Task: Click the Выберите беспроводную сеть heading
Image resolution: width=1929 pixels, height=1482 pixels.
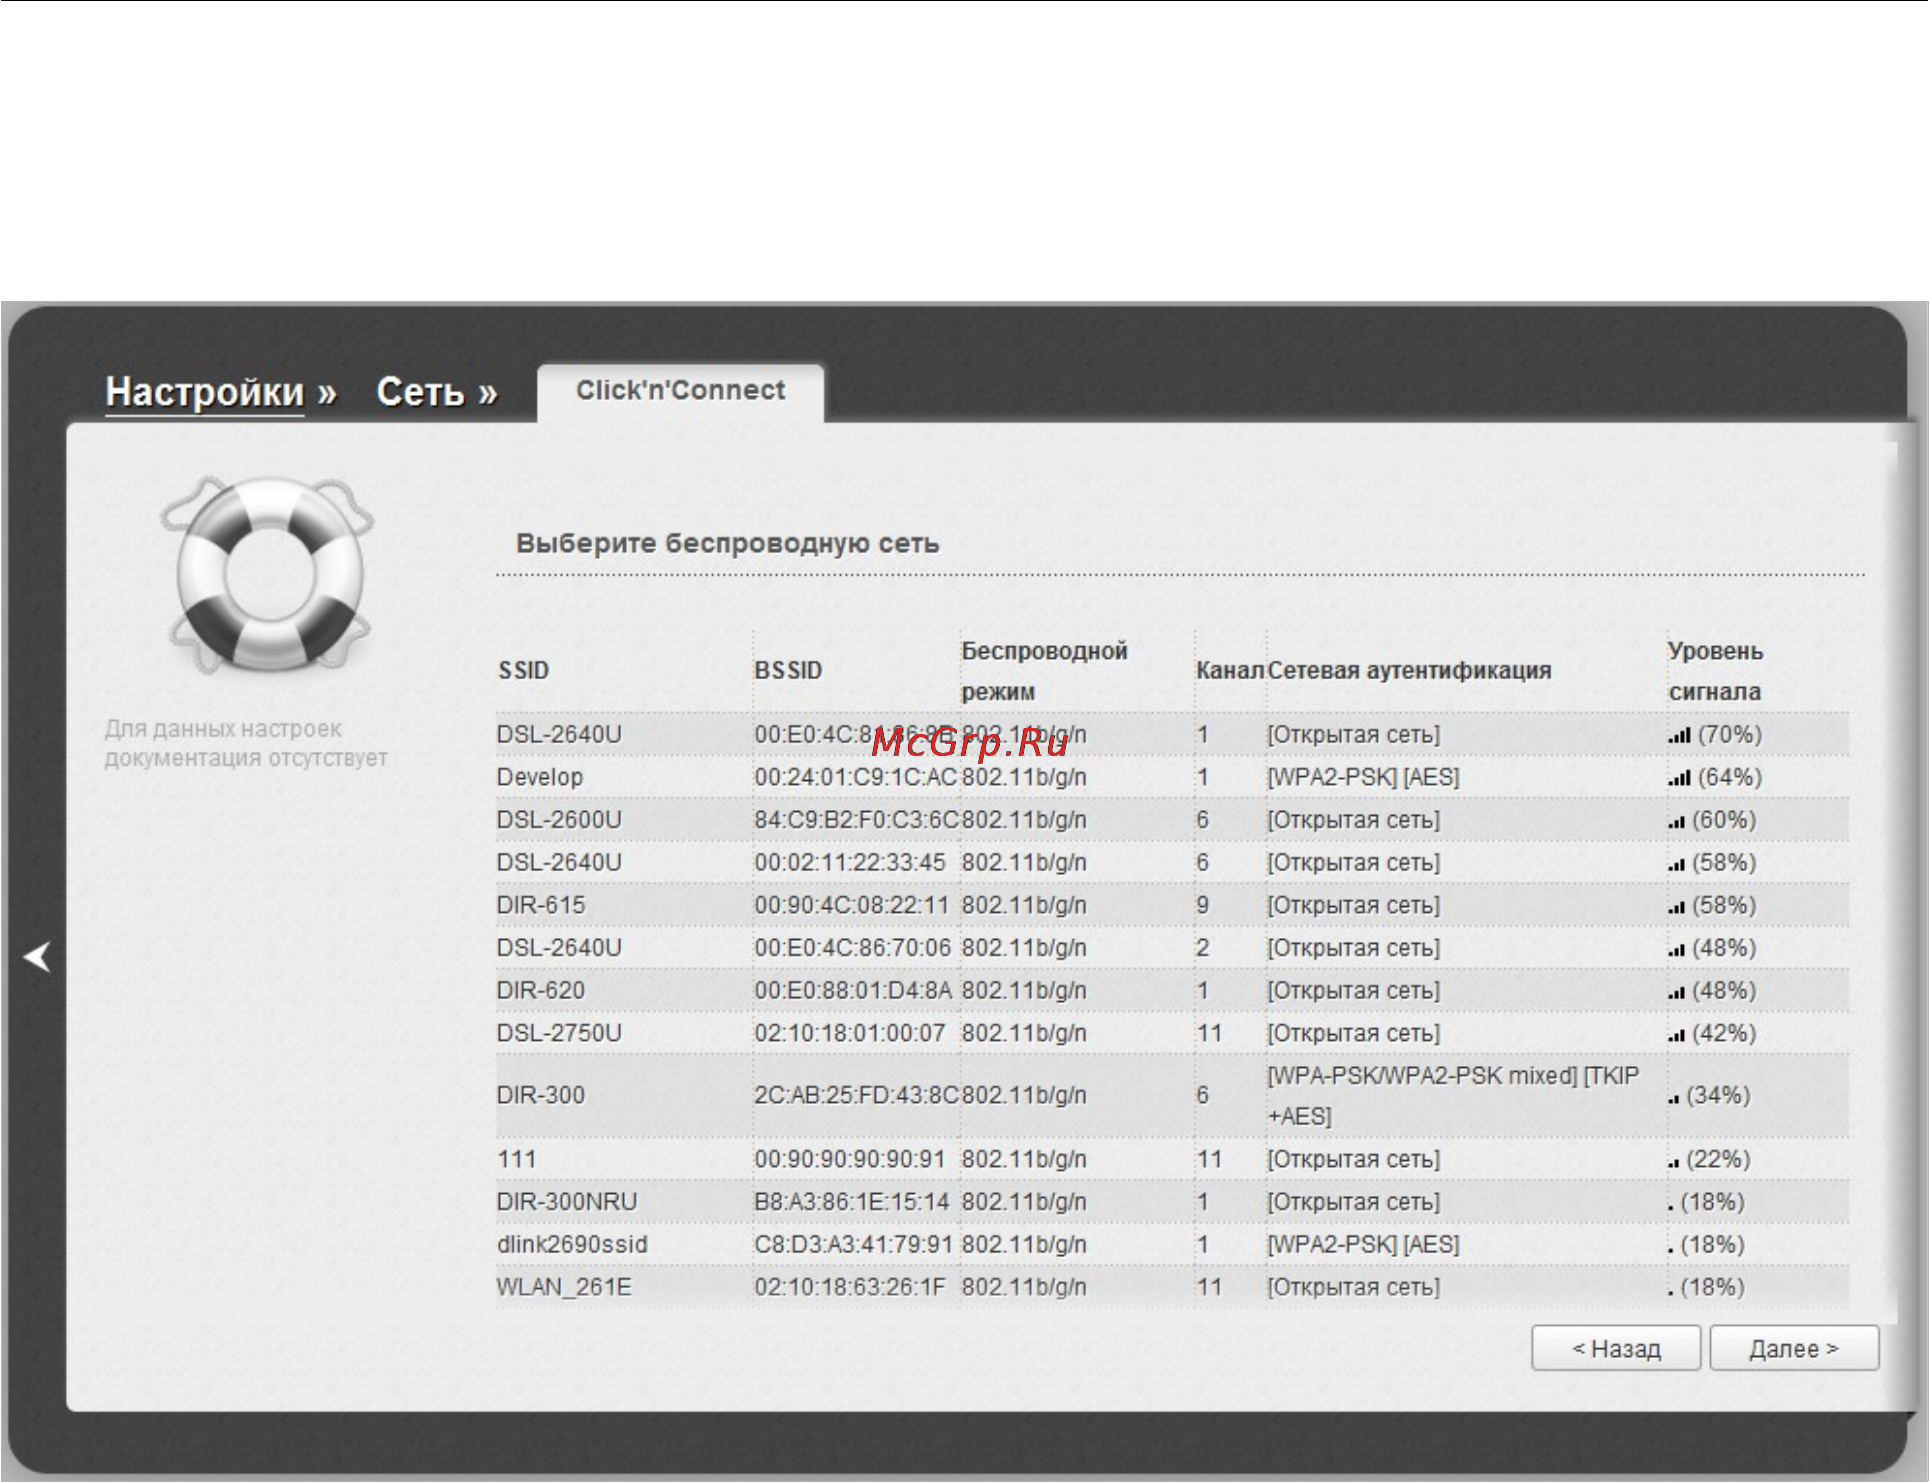Action: (x=727, y=544)
